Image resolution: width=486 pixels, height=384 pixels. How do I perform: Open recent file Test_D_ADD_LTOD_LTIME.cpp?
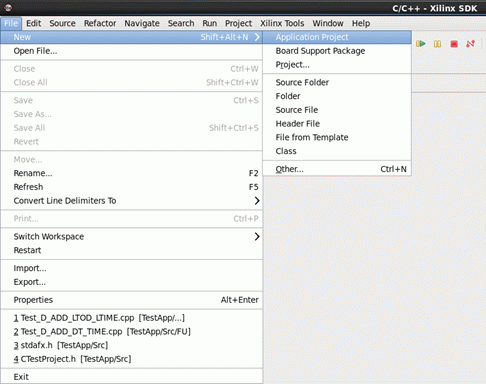point(132,318)
